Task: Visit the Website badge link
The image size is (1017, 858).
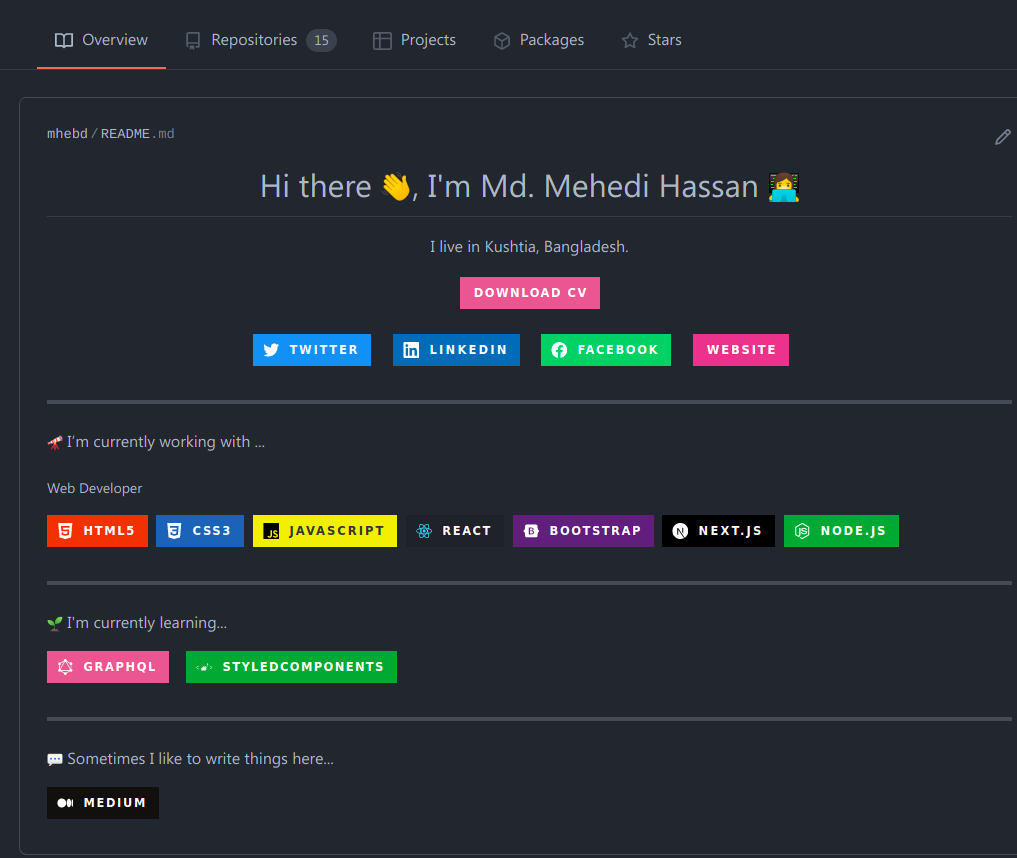Action: coord(741,350)
